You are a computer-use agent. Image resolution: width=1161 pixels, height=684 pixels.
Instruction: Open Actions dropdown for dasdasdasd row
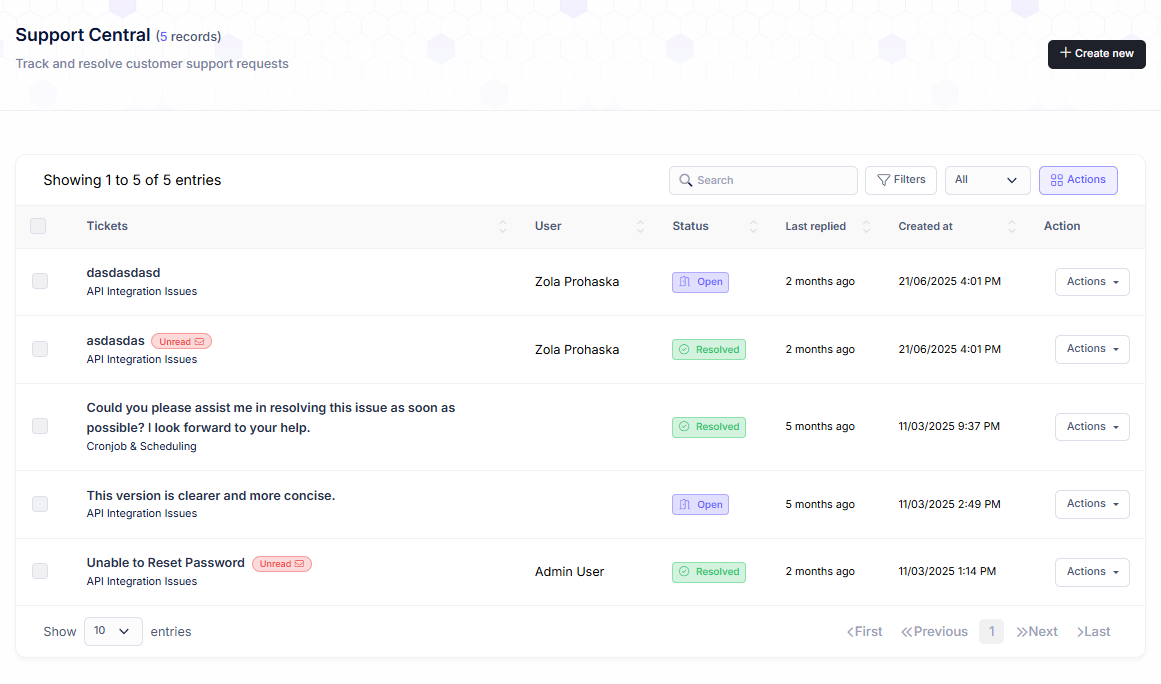click(x=1091, y=282)
